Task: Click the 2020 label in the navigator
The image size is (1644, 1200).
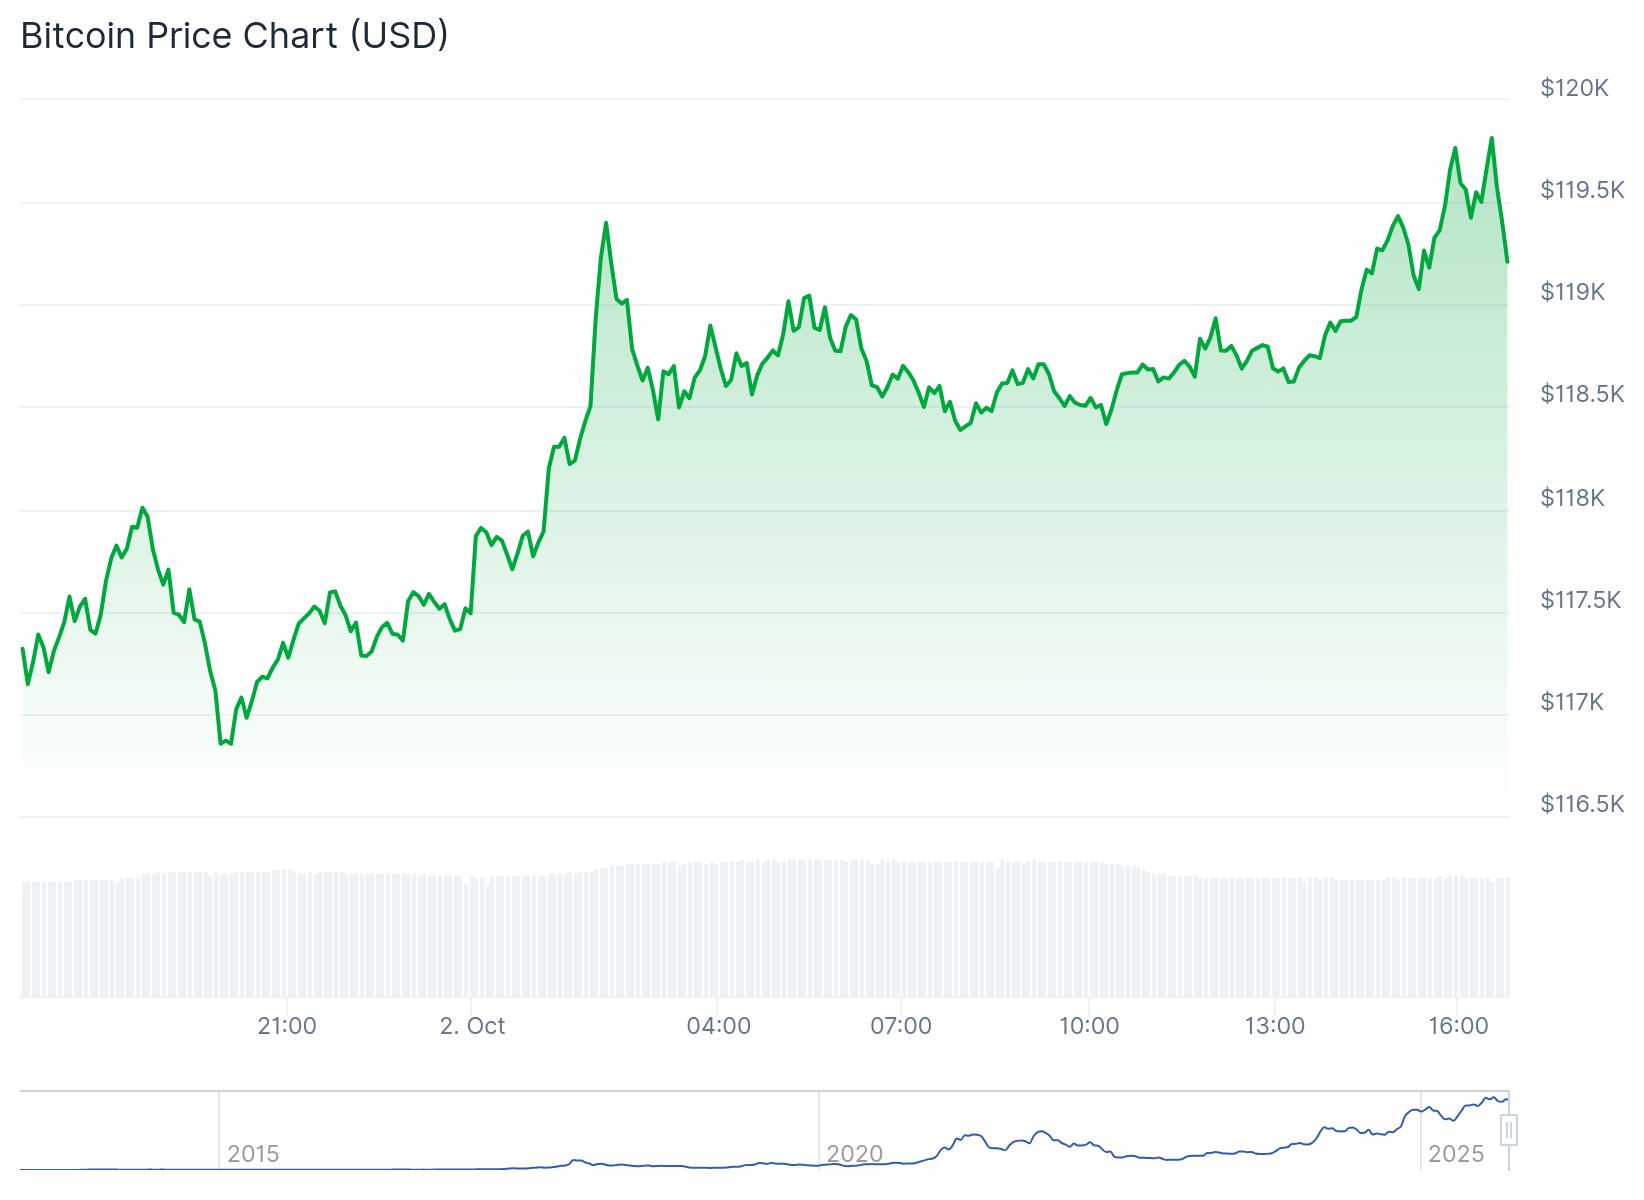Action: 855,1154
